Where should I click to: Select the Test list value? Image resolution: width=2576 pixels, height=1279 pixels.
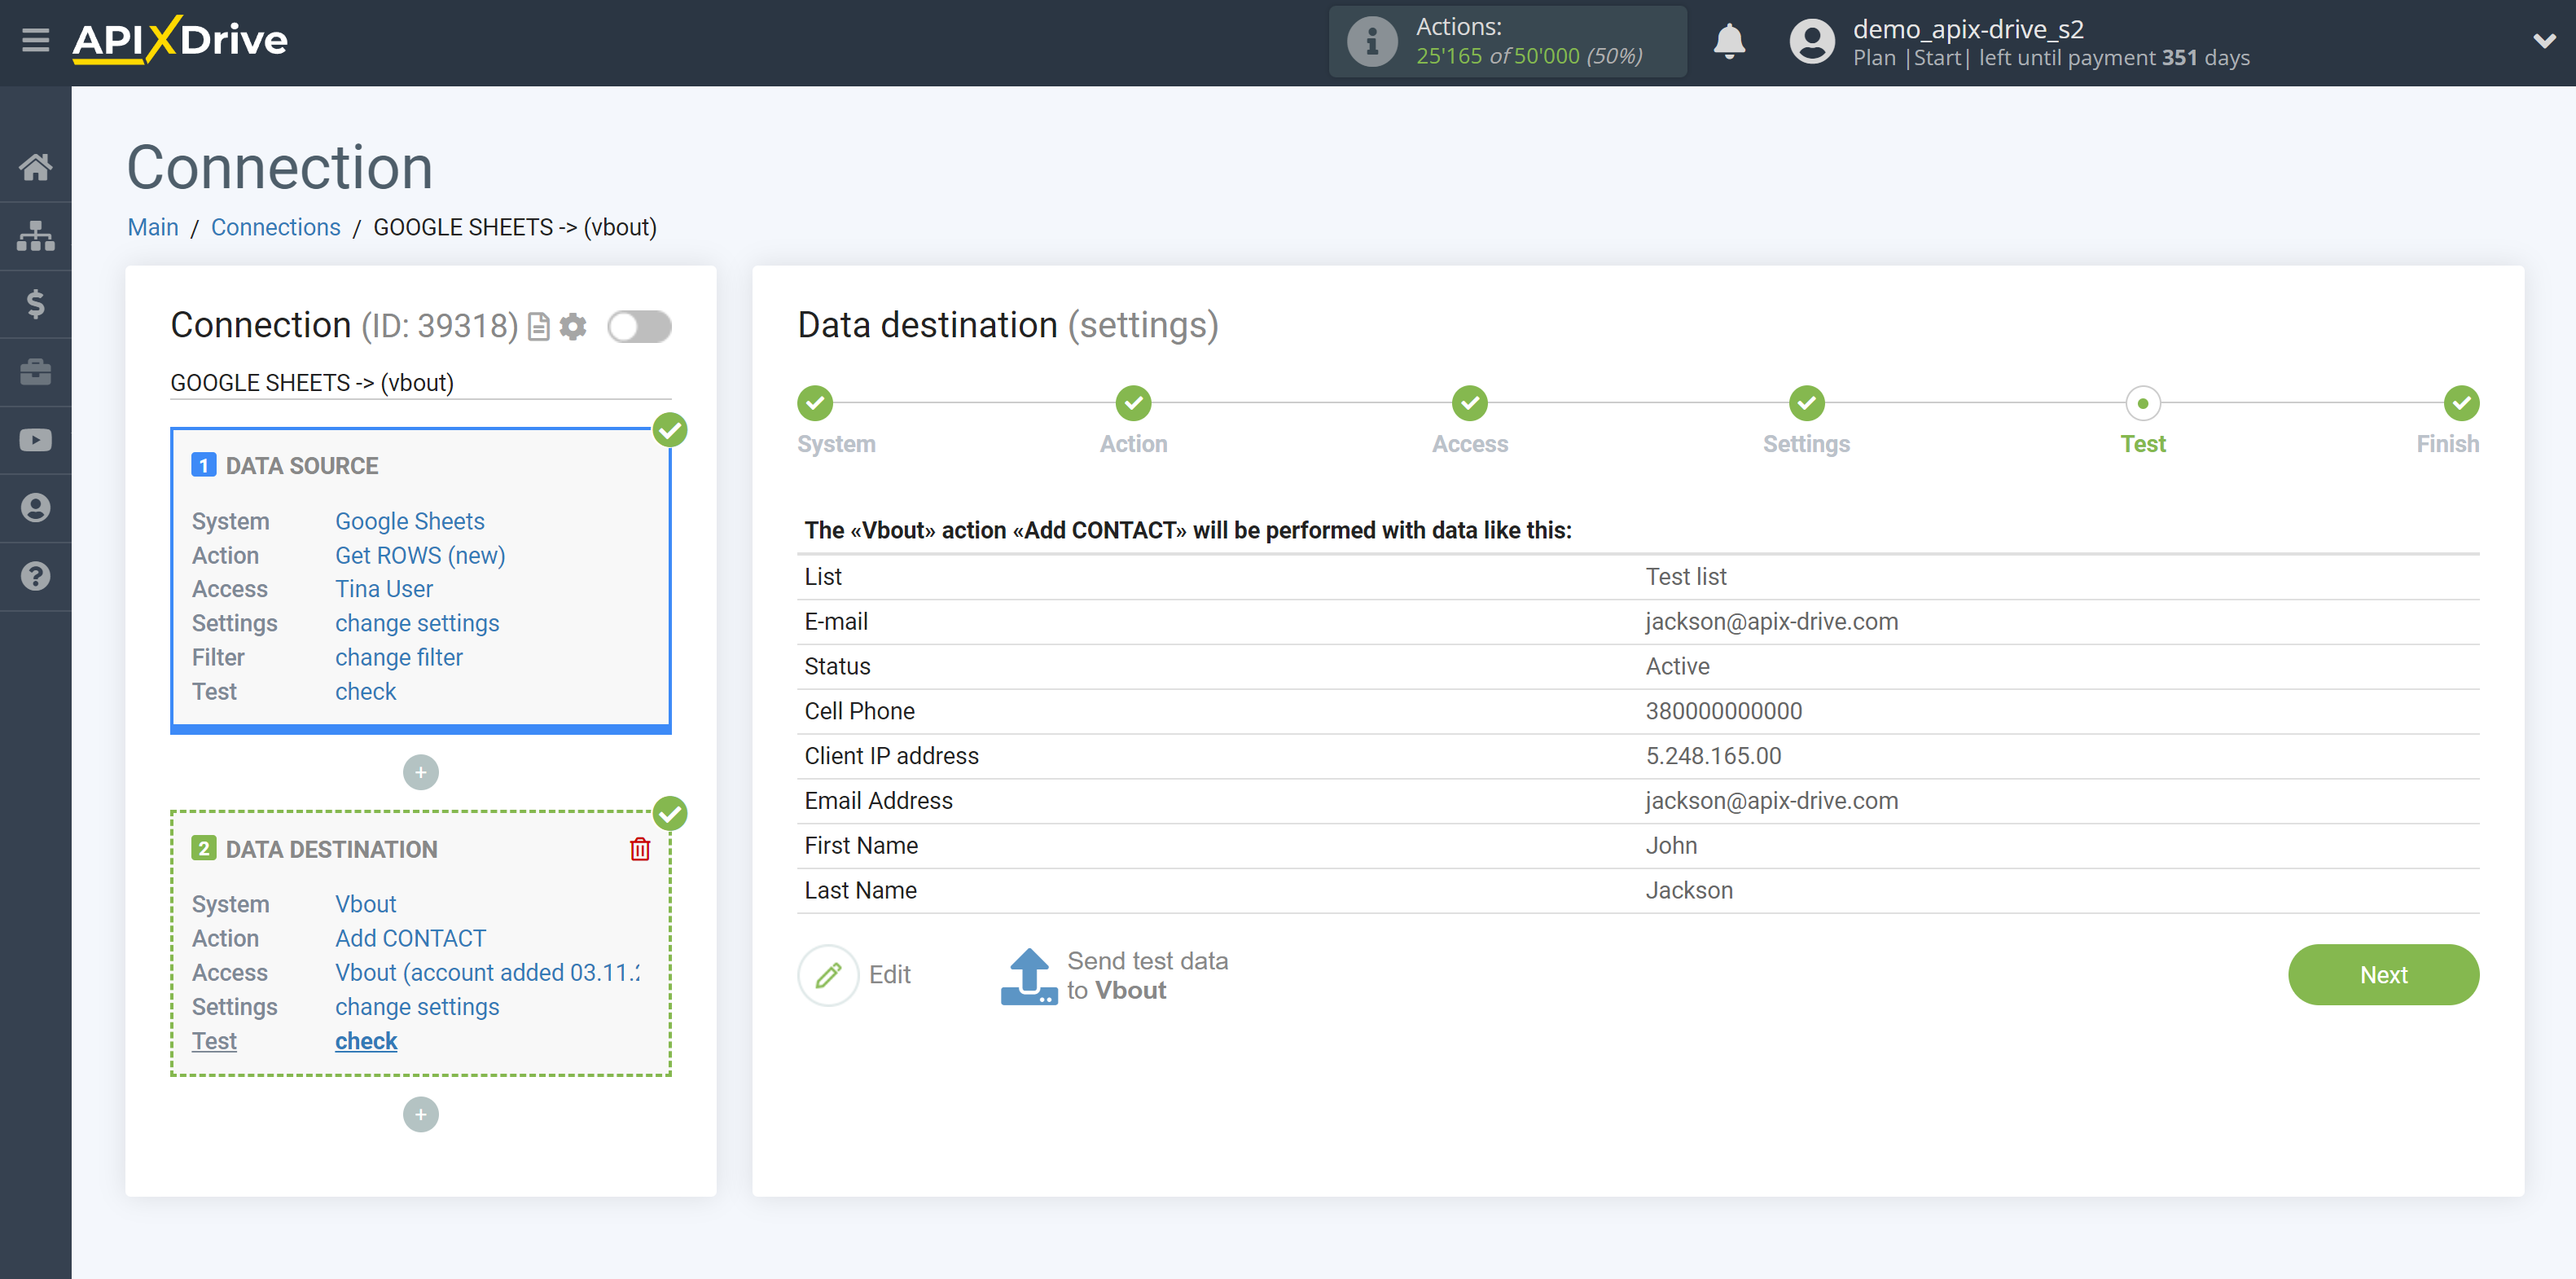point(1686,576)
